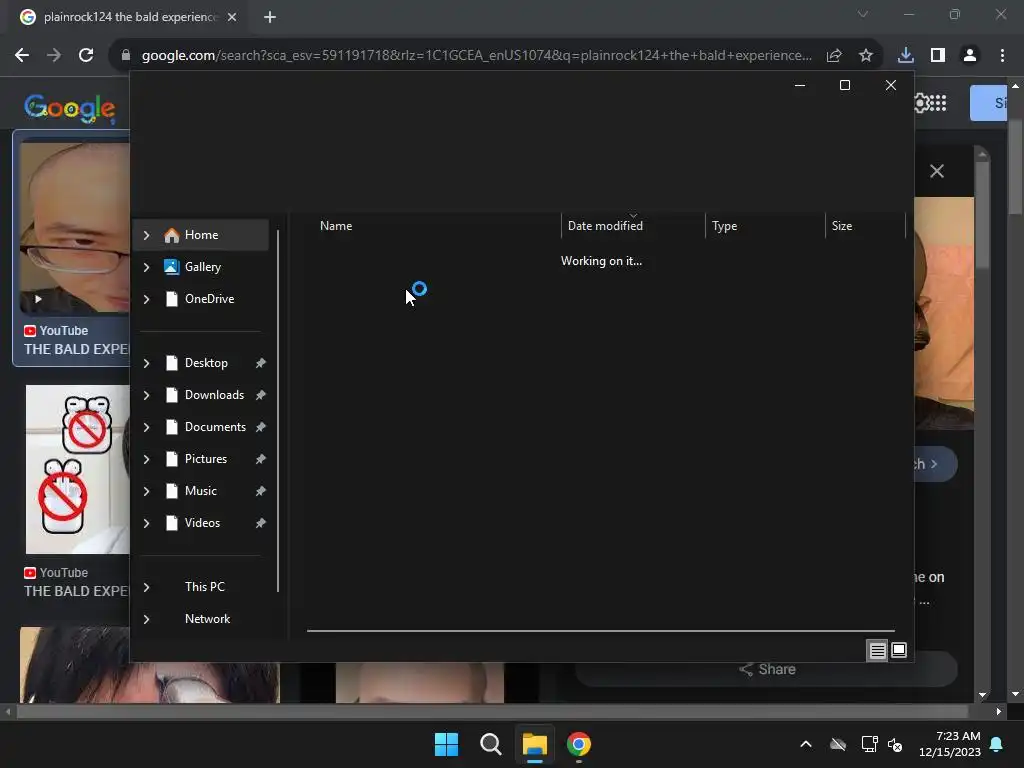Click the pin icon next to Videos
The image size is (1024, 768).
pyautogui.click(x=261, y=523)
